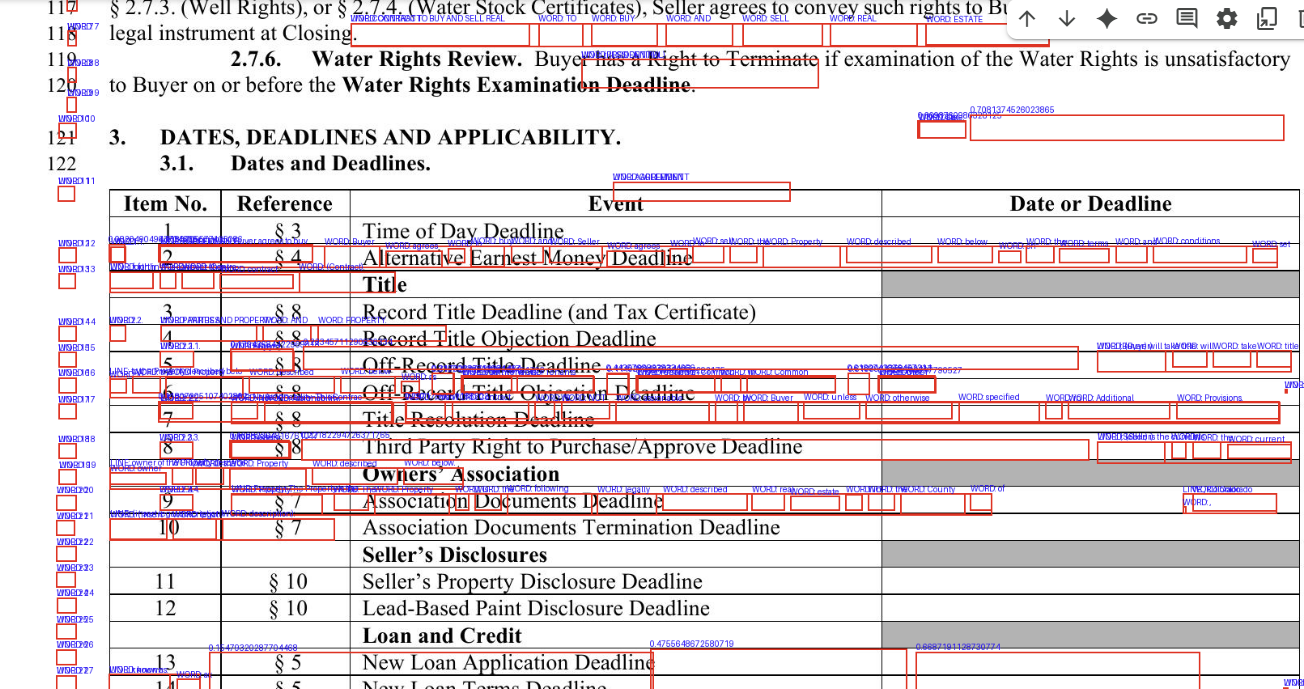
Task: Select the "Date or Deadline" column header
Action: pos(1091,204)
